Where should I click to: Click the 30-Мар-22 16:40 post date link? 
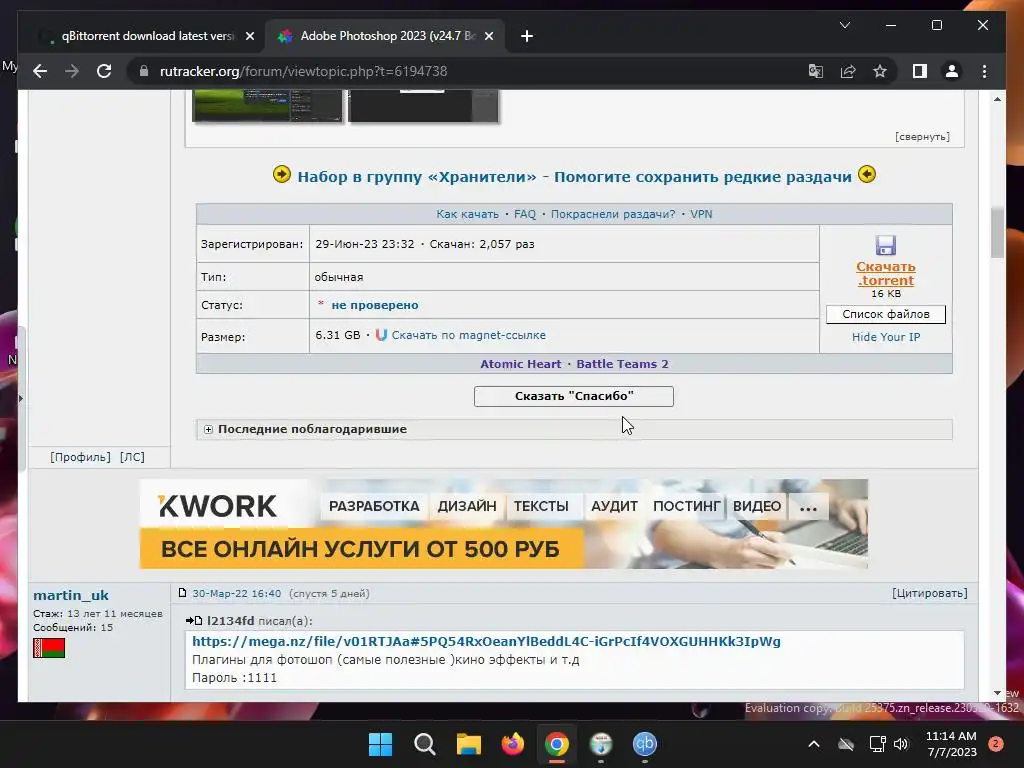pos(236,593)
